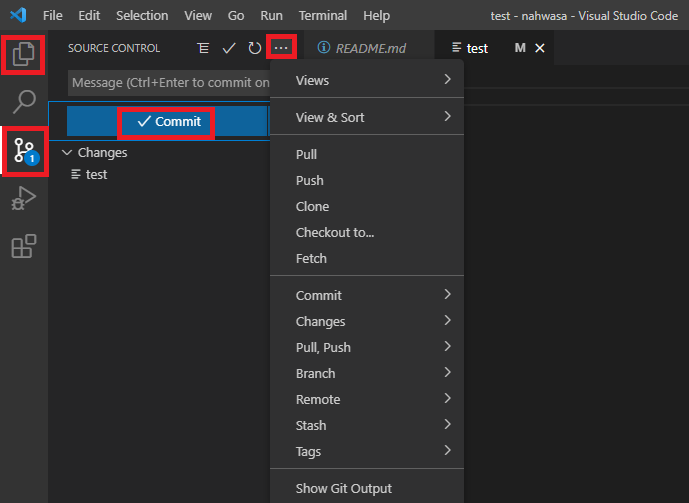
Task: Click the SOURCE CONTROL panel title
Action: (x=114, y=48)
